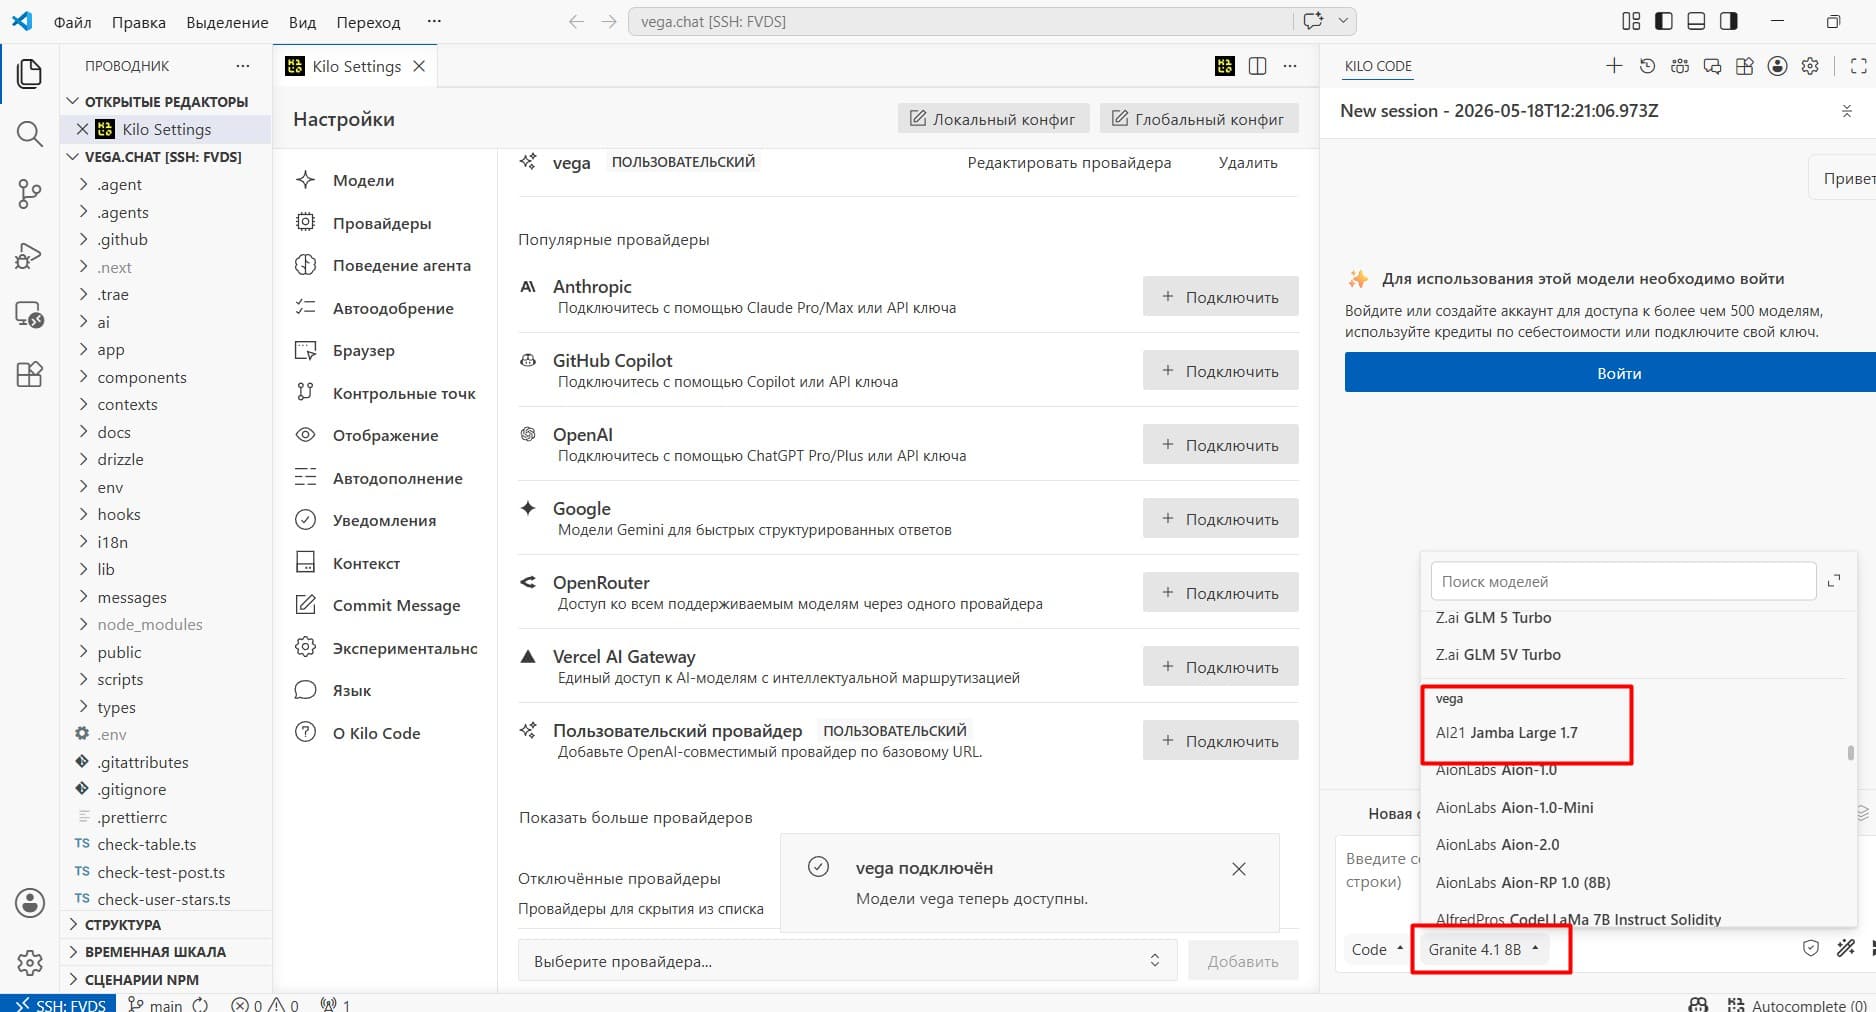Click the blue 'Войти' button

click(x=1610, y=373)
